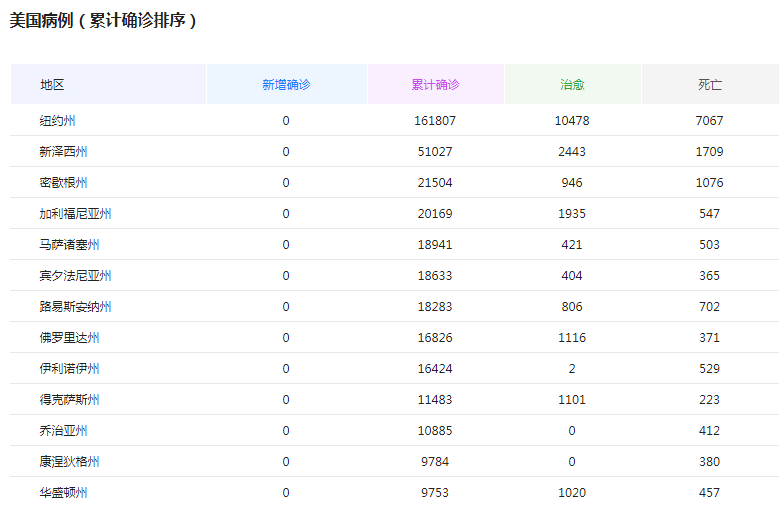
Task: Click deaths value 702
Action: click(x=710, y=306)
